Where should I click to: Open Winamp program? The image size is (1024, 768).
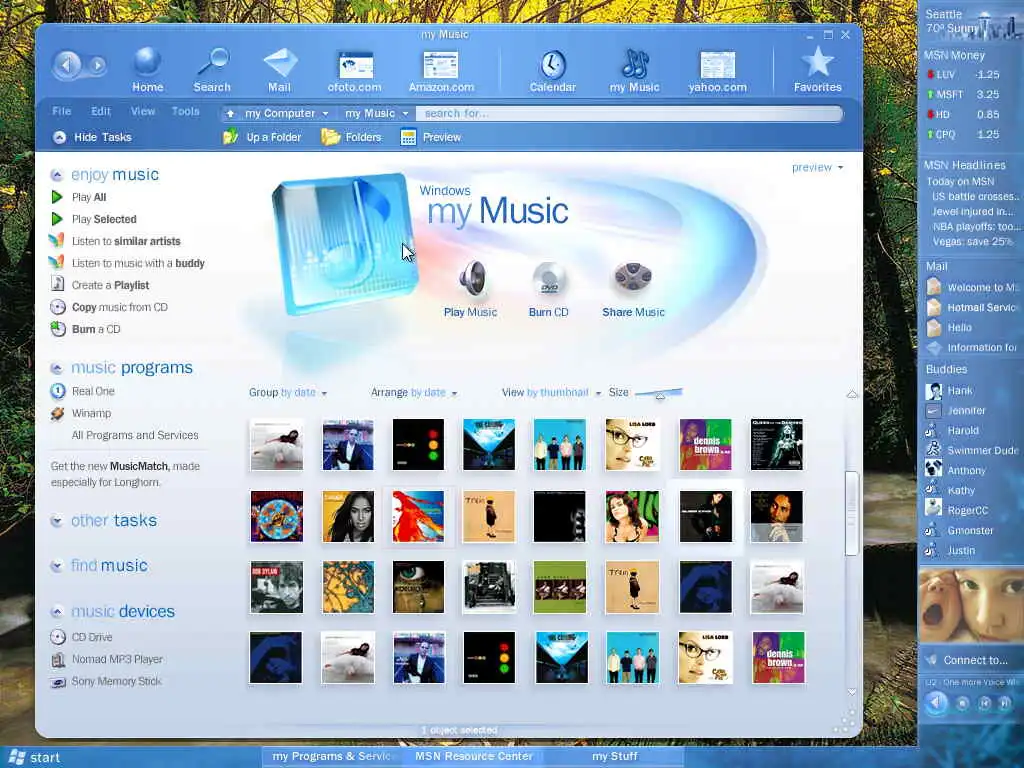pos(91,413)
